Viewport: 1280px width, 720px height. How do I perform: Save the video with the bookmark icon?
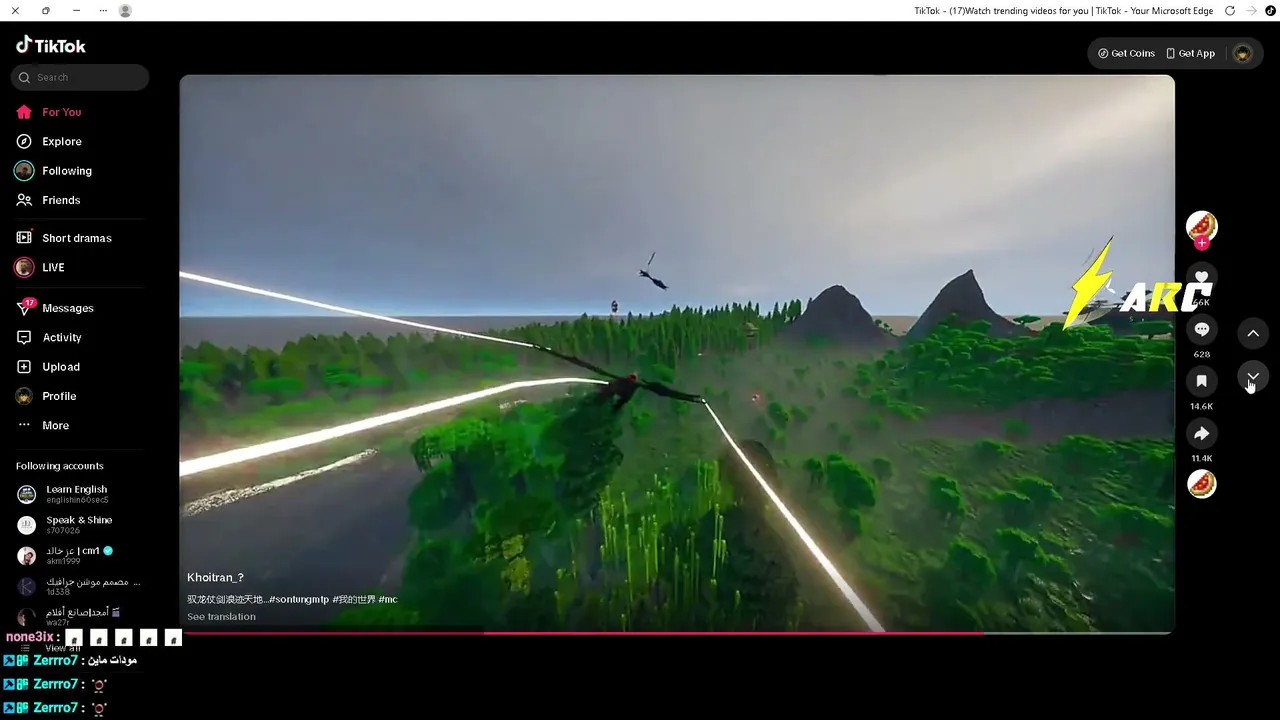click(1201, 381)
